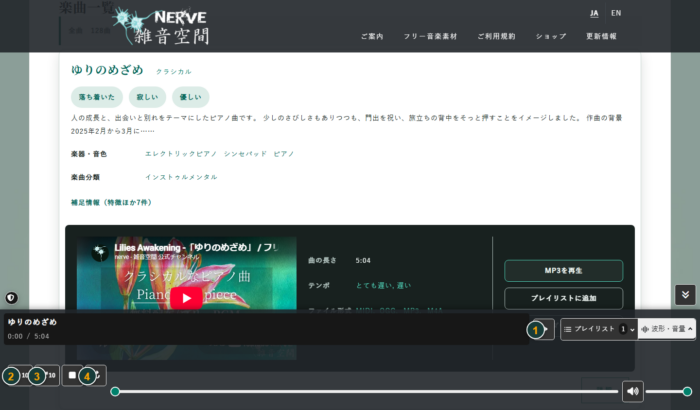Open the インストゥルメンタル category link
This screenshot has width=700, height=410.
pyautogui.click(x=181, y=177)
